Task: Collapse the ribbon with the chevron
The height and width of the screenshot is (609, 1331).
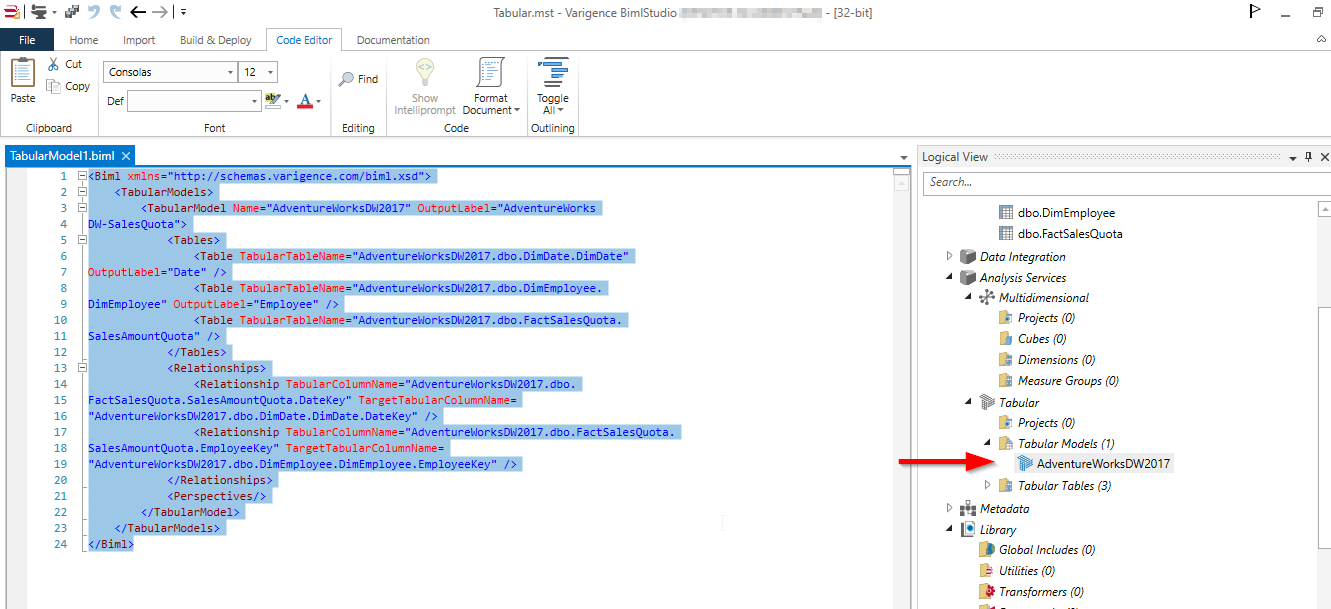Action: coord(1322,40)
